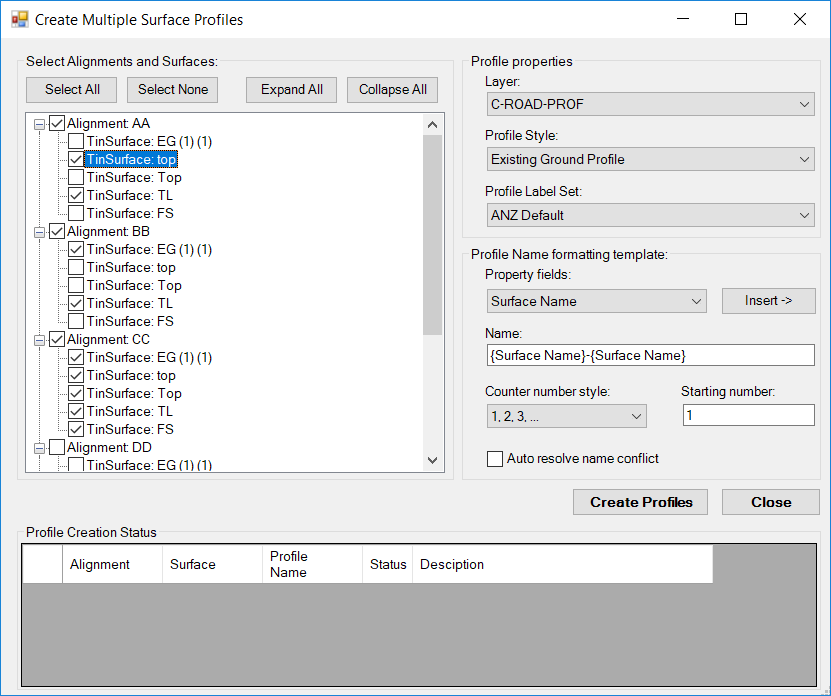Uncheck the Alignment: AA checkbox

click(57, 124)
